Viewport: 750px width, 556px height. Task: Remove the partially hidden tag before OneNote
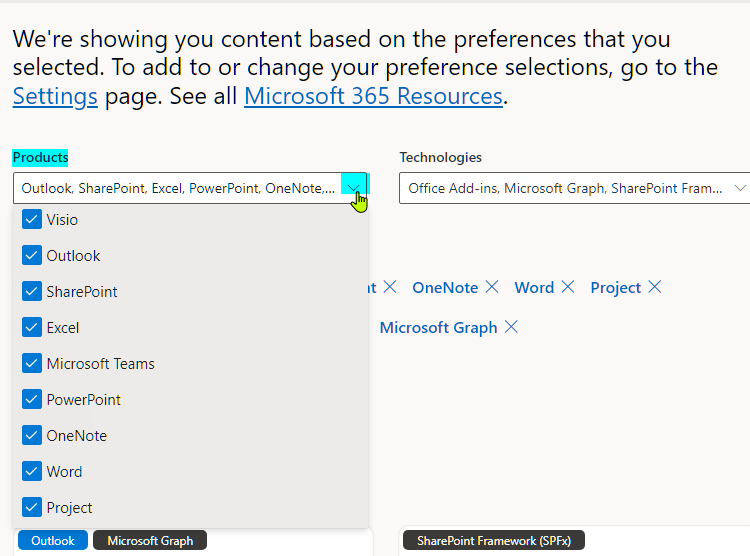point(390,287)
